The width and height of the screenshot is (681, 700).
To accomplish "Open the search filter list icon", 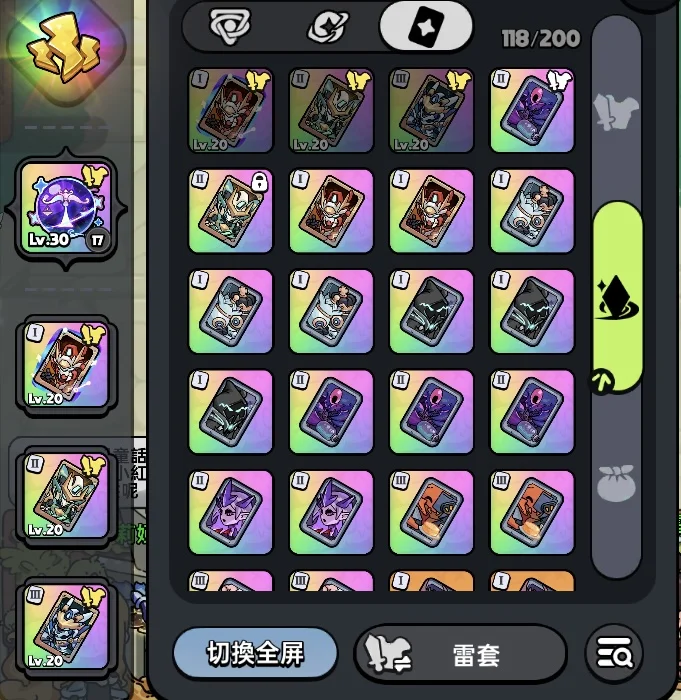I will pos(614,654).
